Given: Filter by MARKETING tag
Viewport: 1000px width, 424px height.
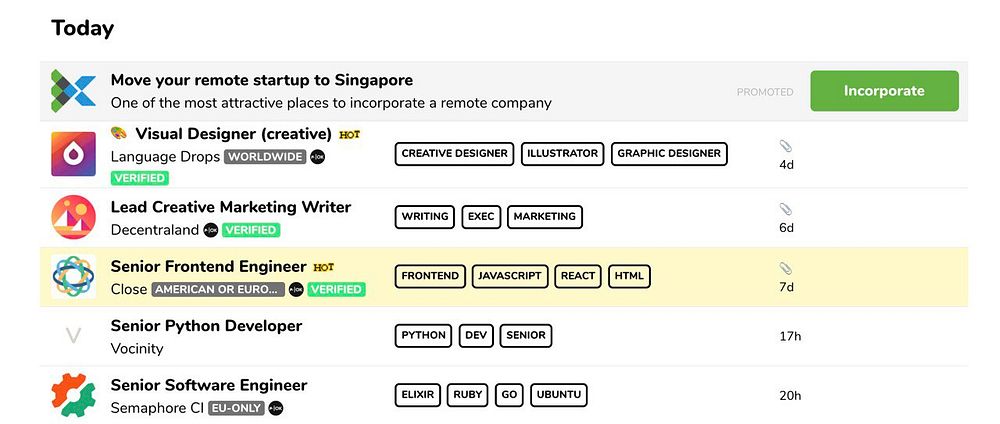Looking at the screenshot, I should tap(545, 217).
